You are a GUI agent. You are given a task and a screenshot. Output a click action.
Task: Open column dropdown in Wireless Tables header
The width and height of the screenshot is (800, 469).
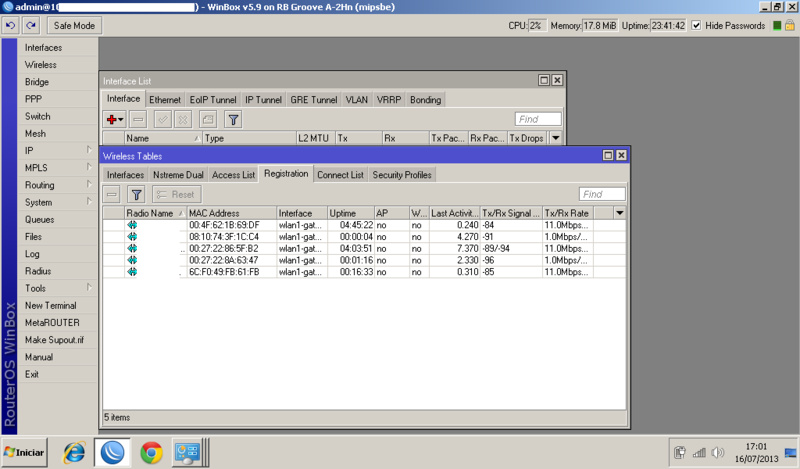[619, 213]
